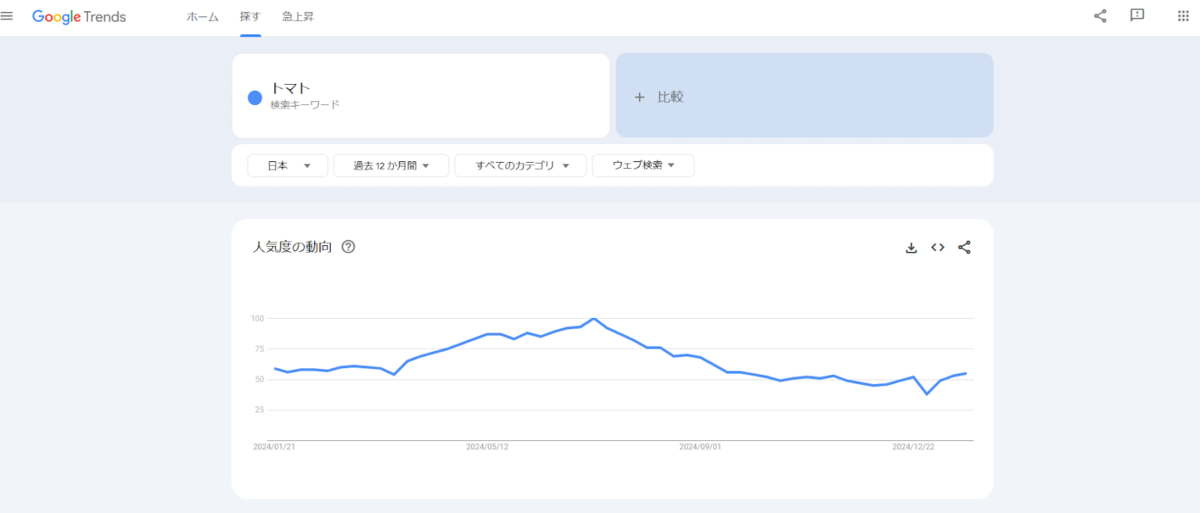Share the 人気度の動向 chart
The width and height of the screenshot is (1200, 513).
(964, 248)
